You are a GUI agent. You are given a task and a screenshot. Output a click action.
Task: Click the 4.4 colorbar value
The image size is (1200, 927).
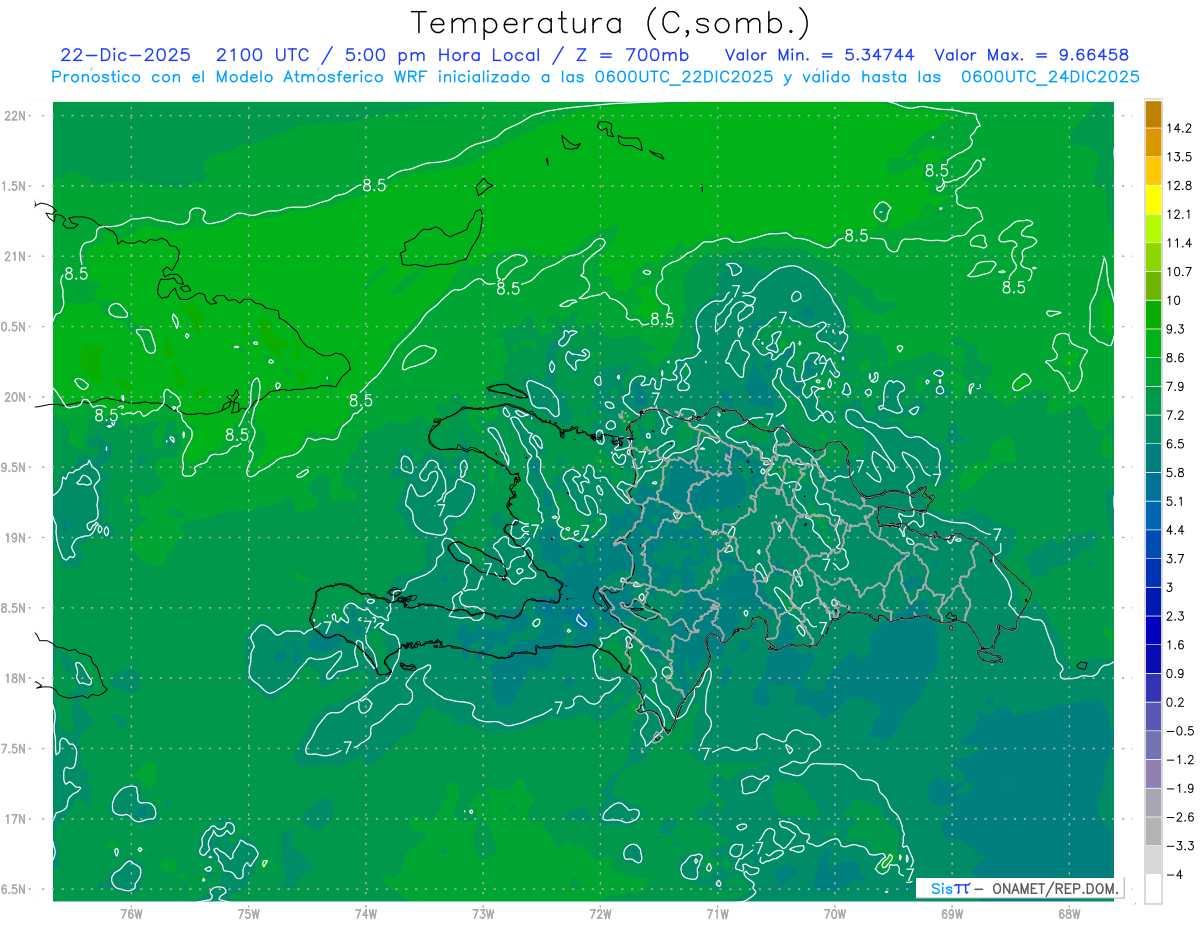tap(1176, 530)
